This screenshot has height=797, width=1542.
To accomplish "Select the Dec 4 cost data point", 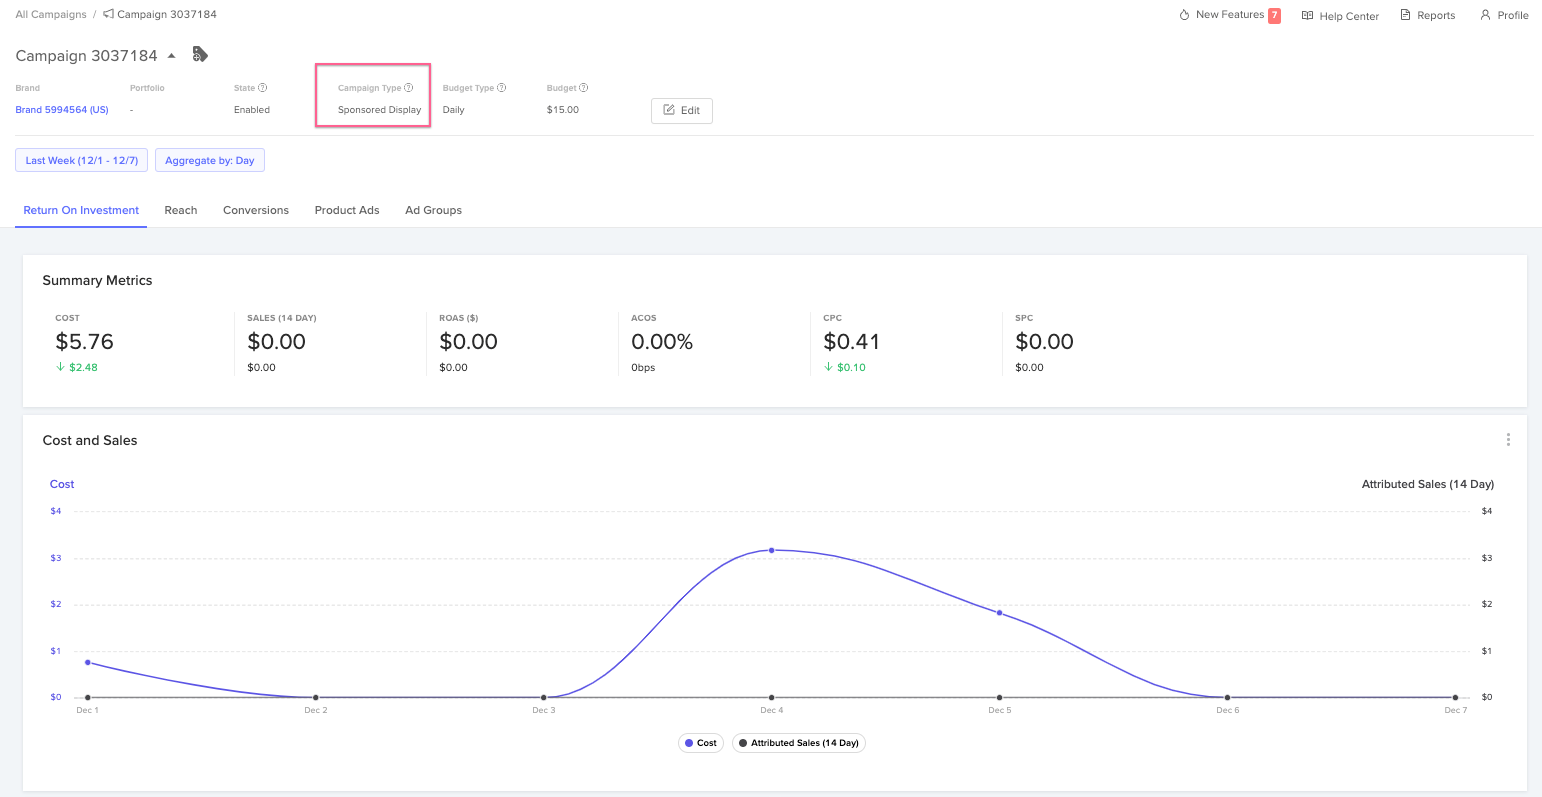I will click(x=771, y=549).
